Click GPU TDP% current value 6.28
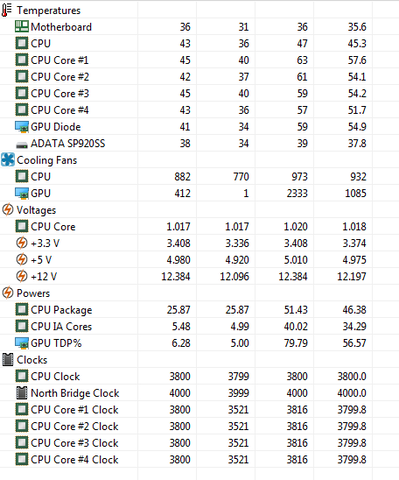 pos(181,343)
